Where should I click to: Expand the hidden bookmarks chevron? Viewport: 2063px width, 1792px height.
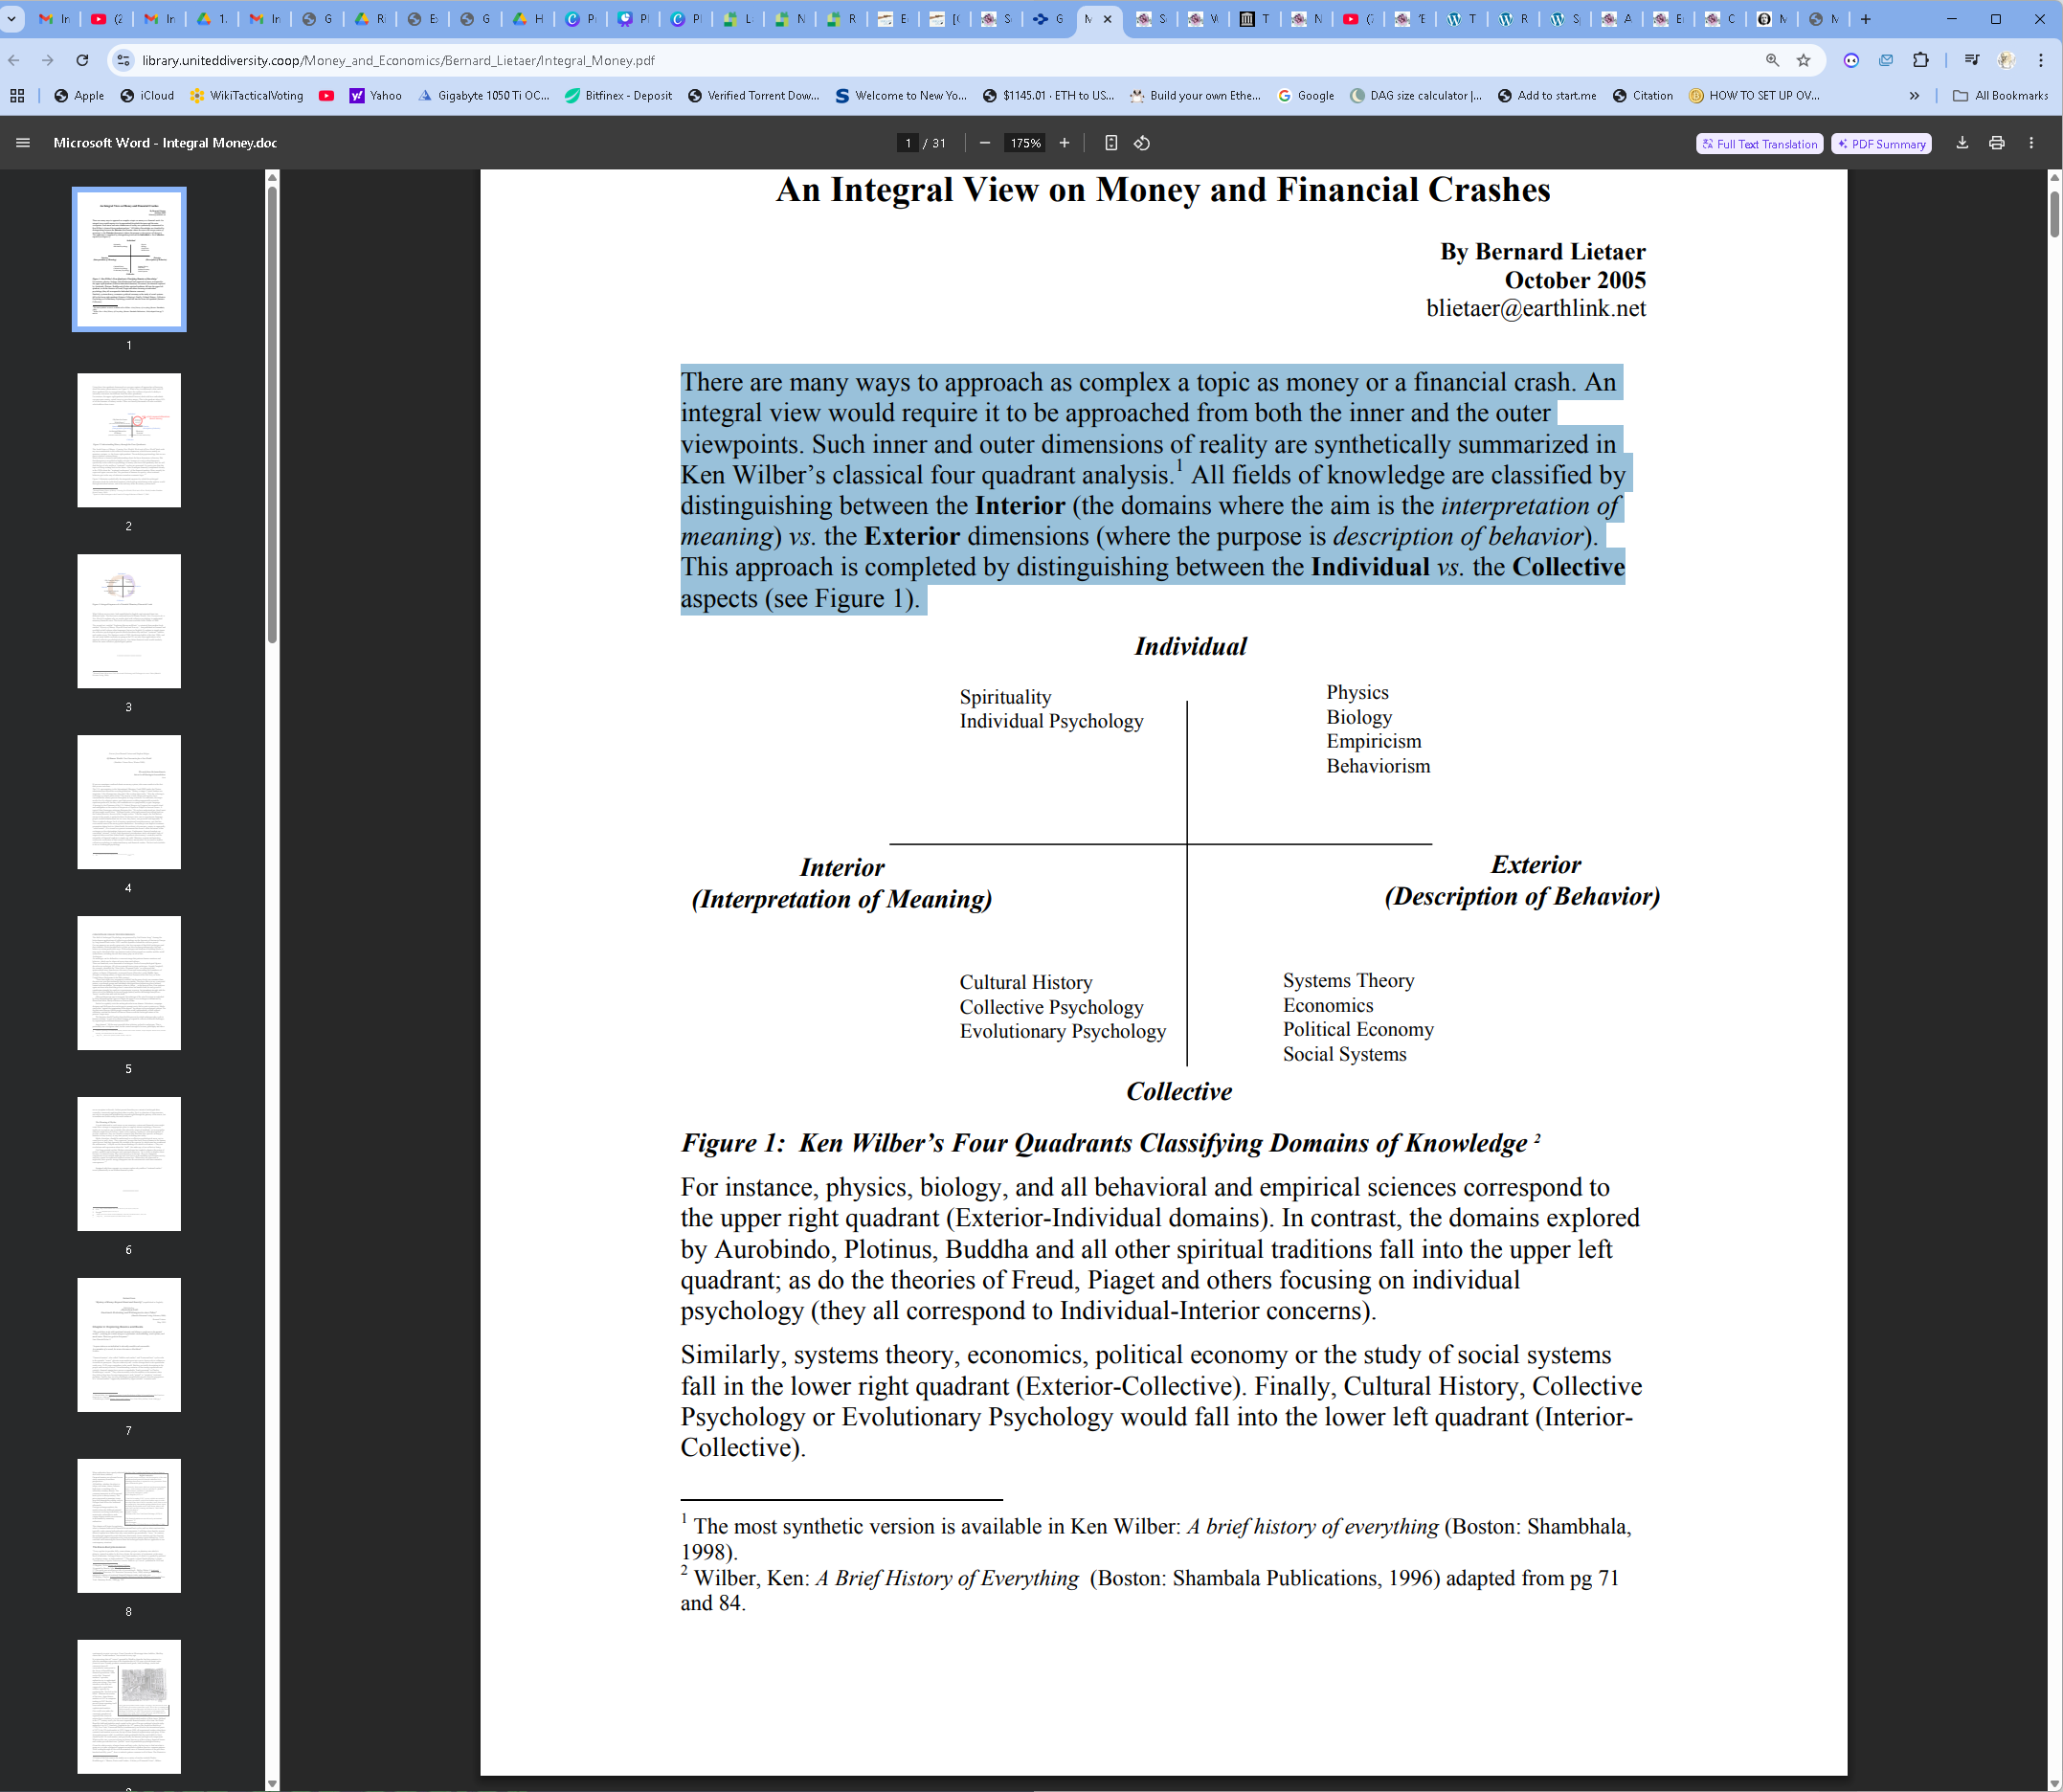click(x=1914, y=95)
